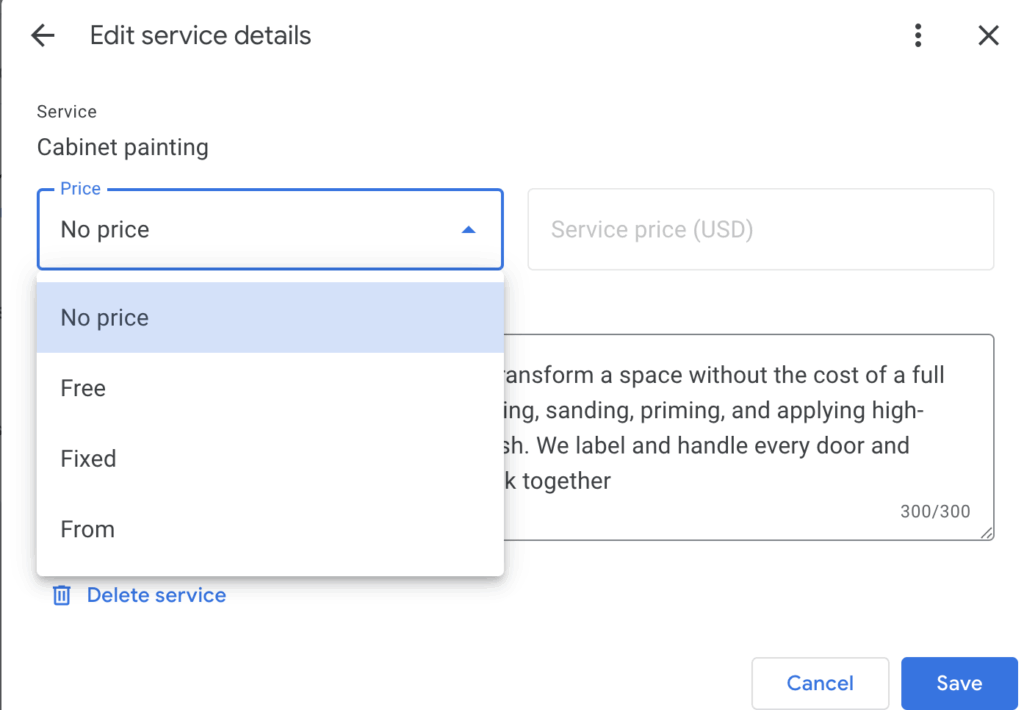The width and height of the screenshot is (1024, 710).
Task: Click the description box resize handle
Action: coord(987,533)
